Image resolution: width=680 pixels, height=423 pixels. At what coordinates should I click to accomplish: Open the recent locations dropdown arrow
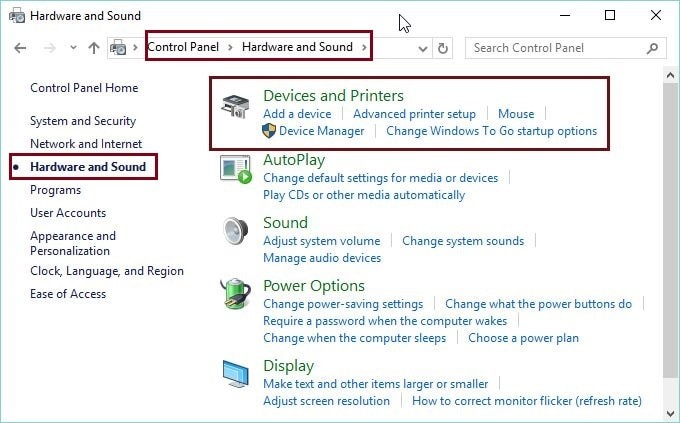coord(73,48)
